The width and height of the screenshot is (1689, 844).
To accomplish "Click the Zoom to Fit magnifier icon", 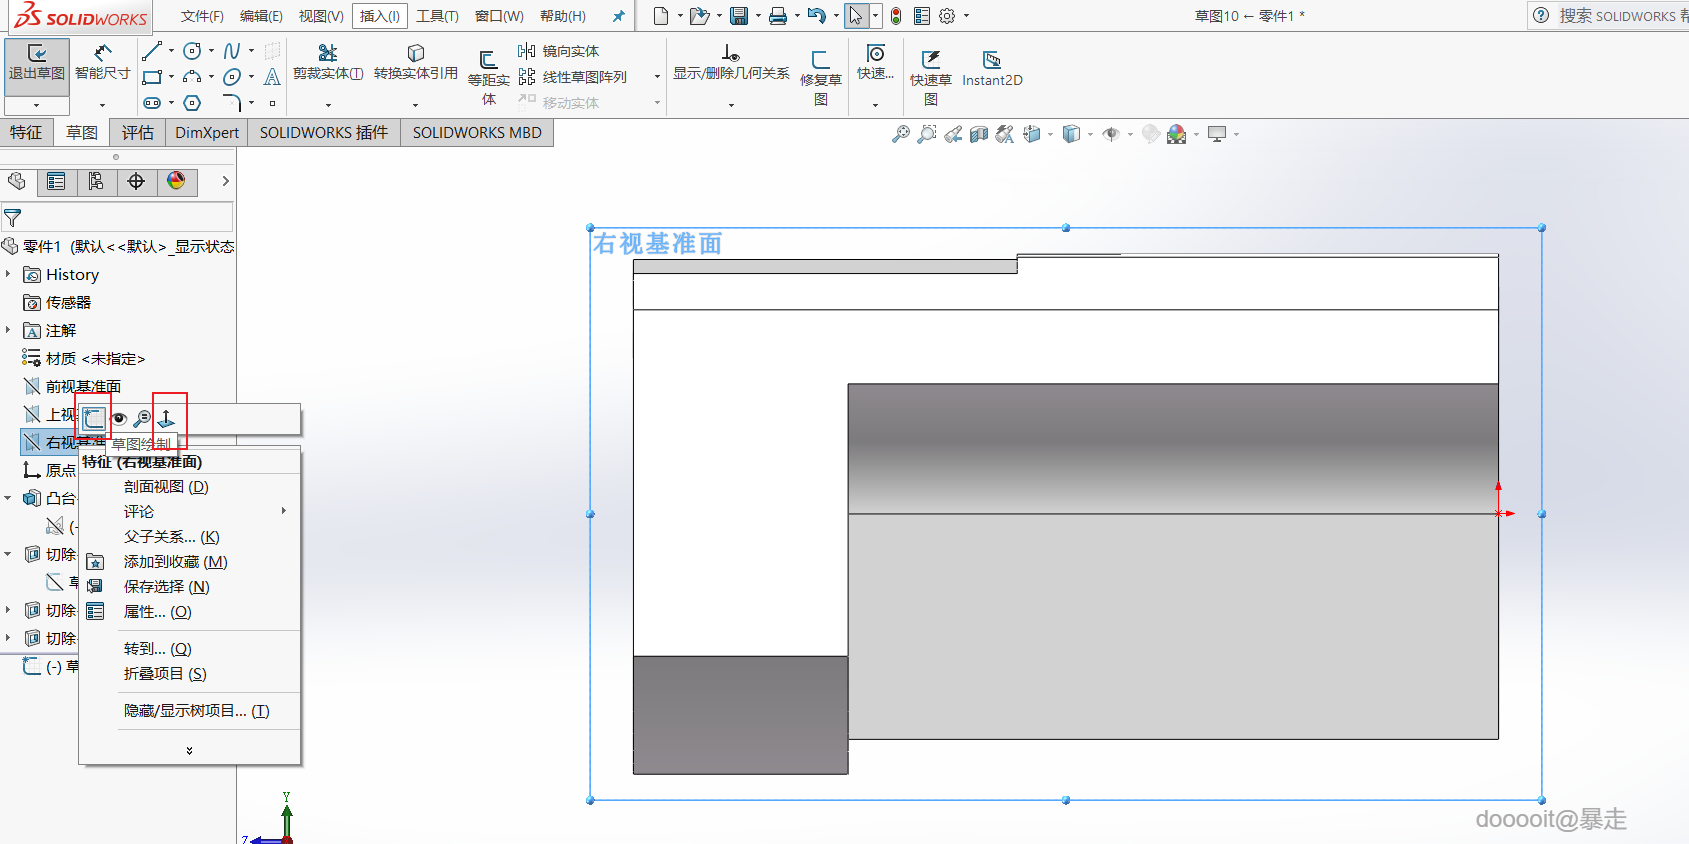I will click(901, 134).
